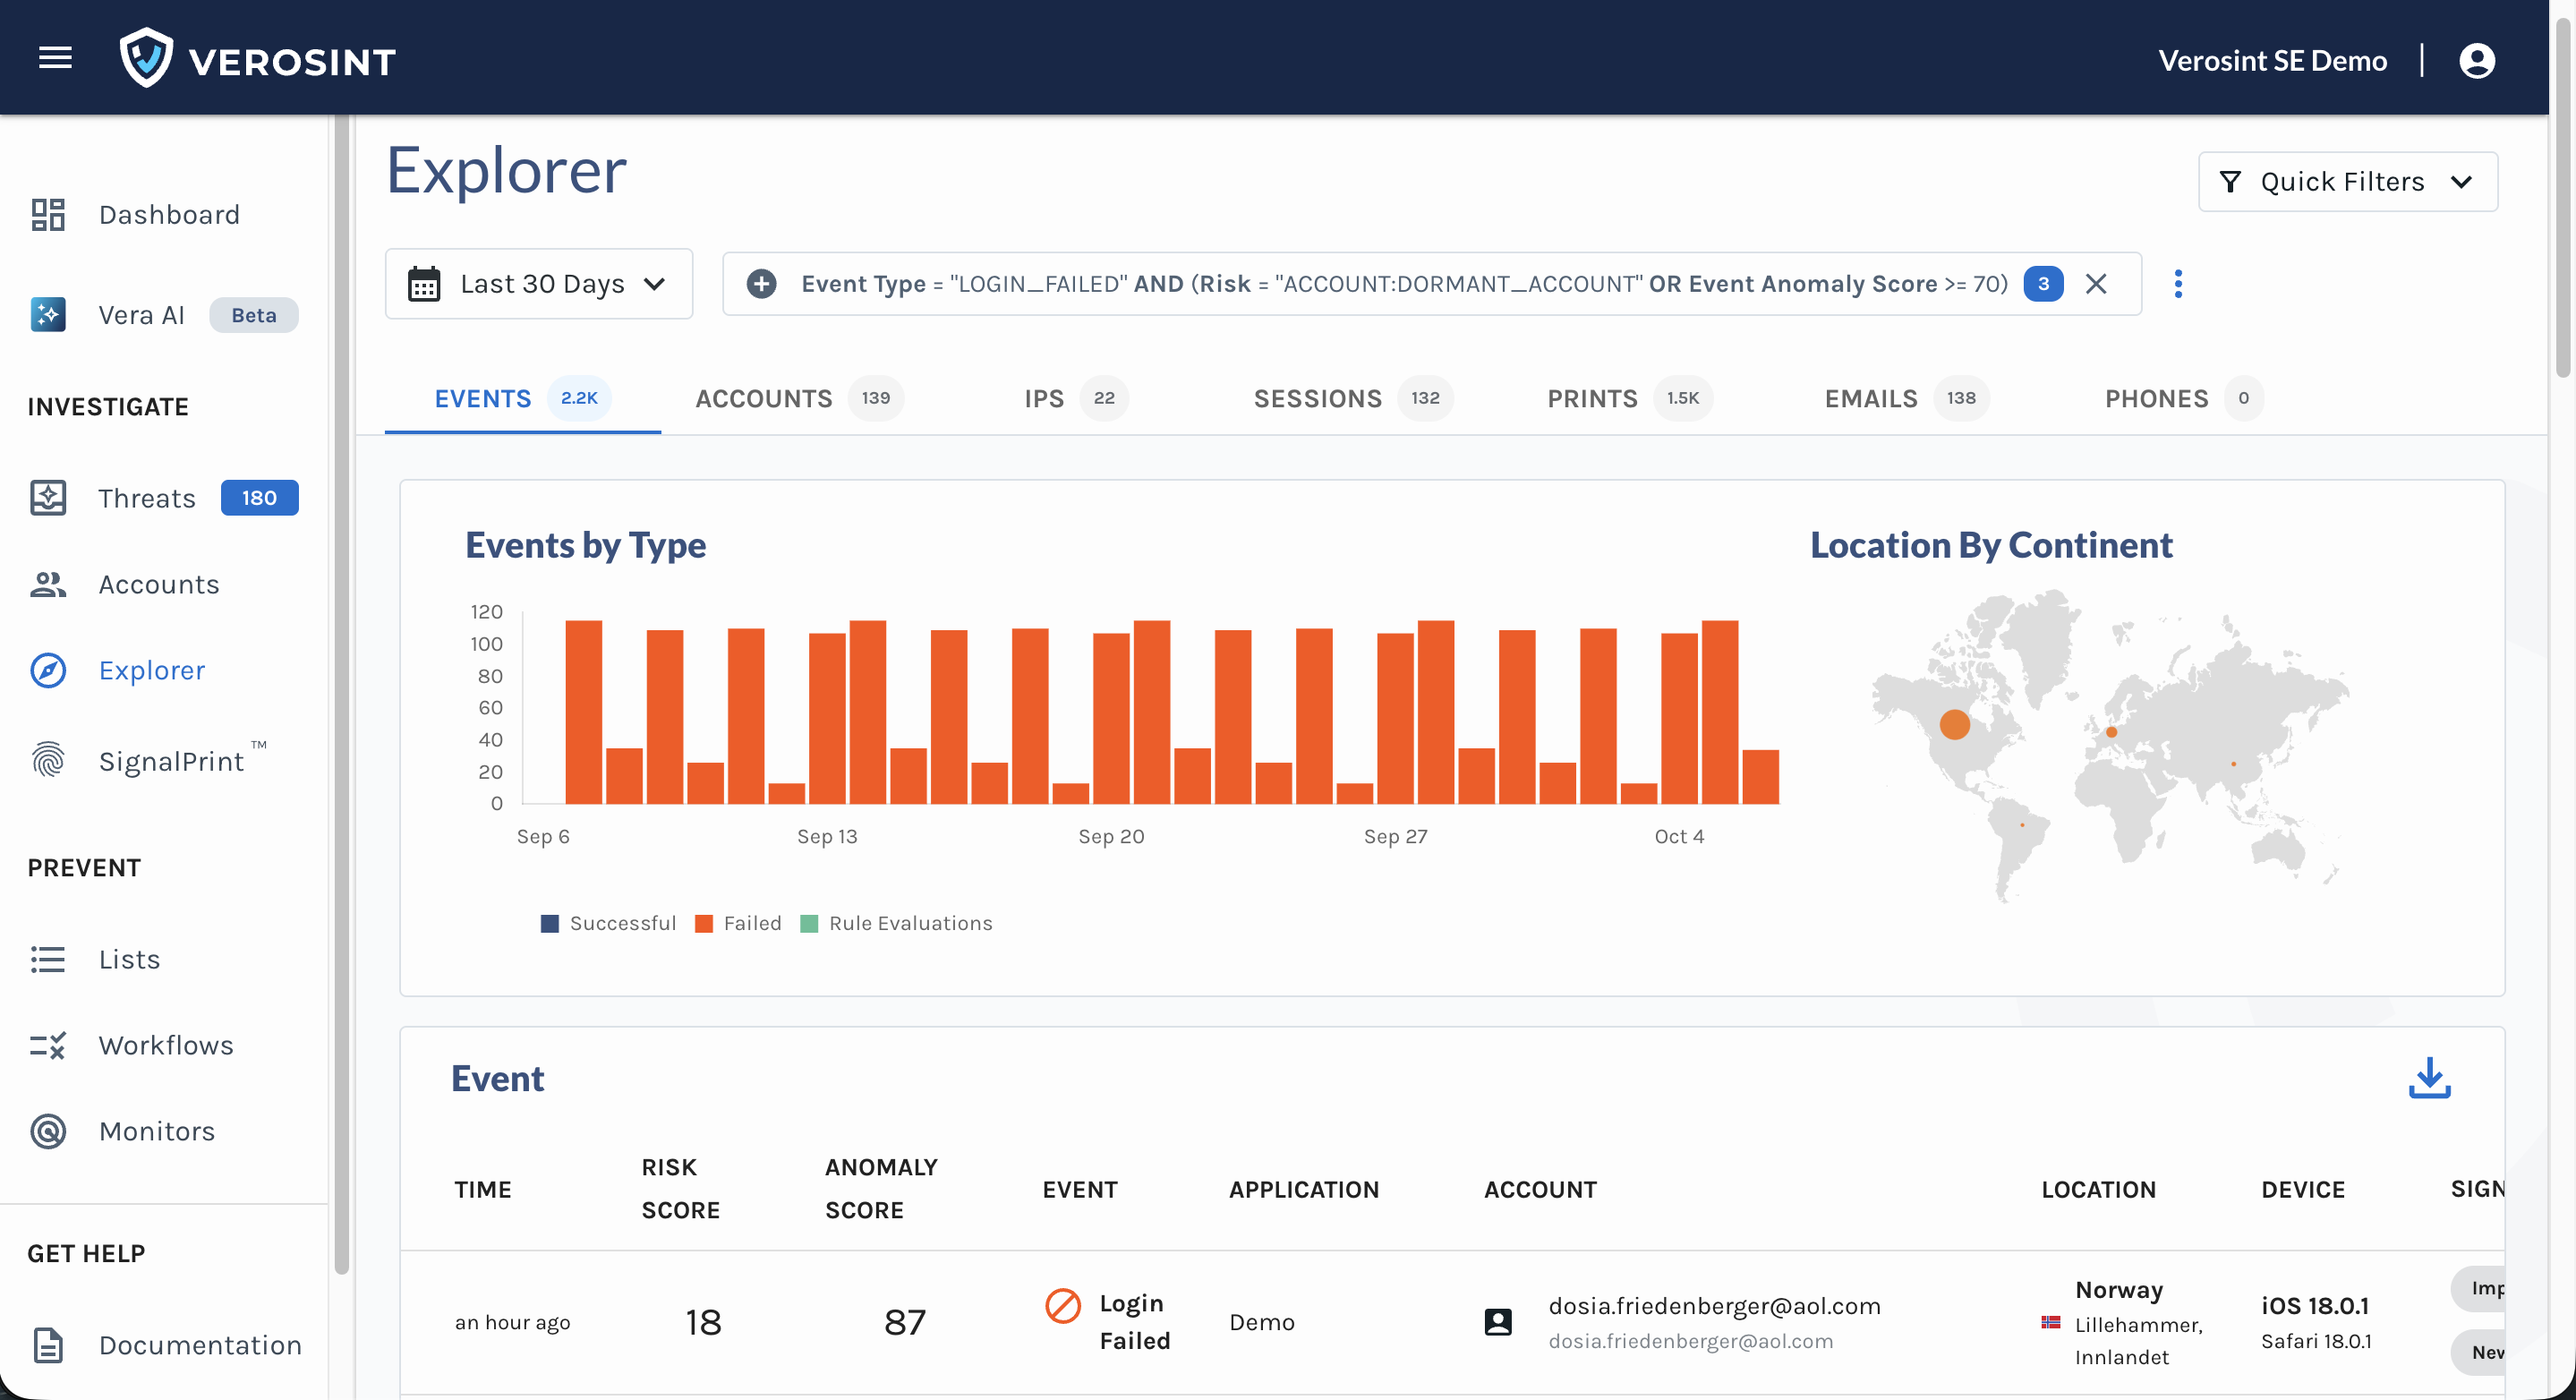Clear the query with the X icon
The image size is (2576, 1400).
coord(2096,284)
